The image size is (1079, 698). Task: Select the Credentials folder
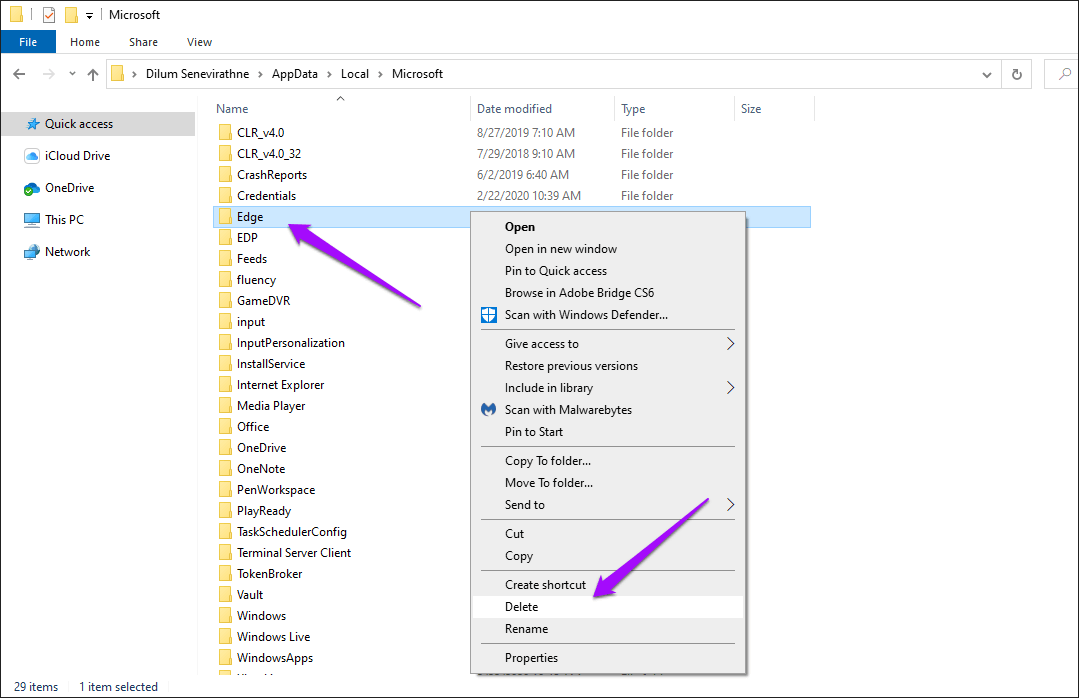(266, 196)
